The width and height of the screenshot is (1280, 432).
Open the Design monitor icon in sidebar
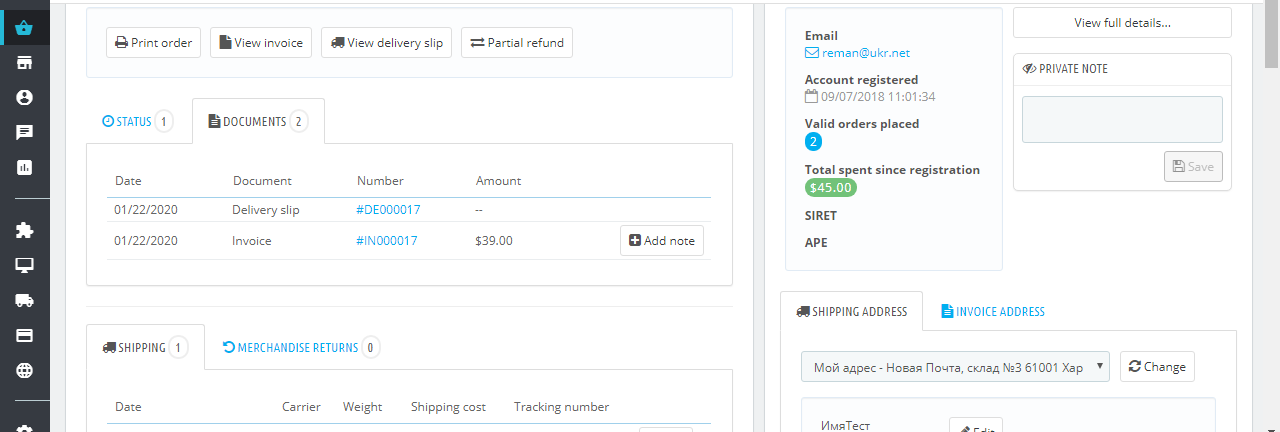pos(25,265)
